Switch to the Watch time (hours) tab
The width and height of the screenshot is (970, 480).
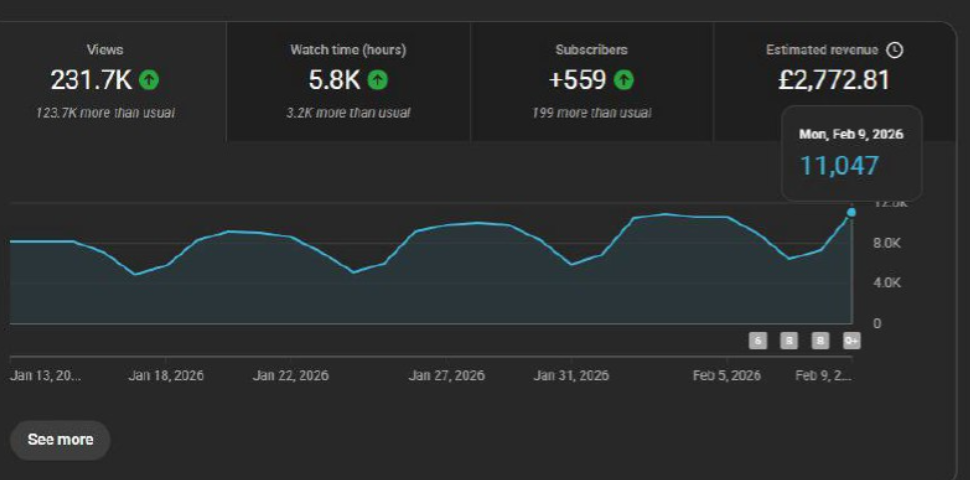click(x=348, y=82)
